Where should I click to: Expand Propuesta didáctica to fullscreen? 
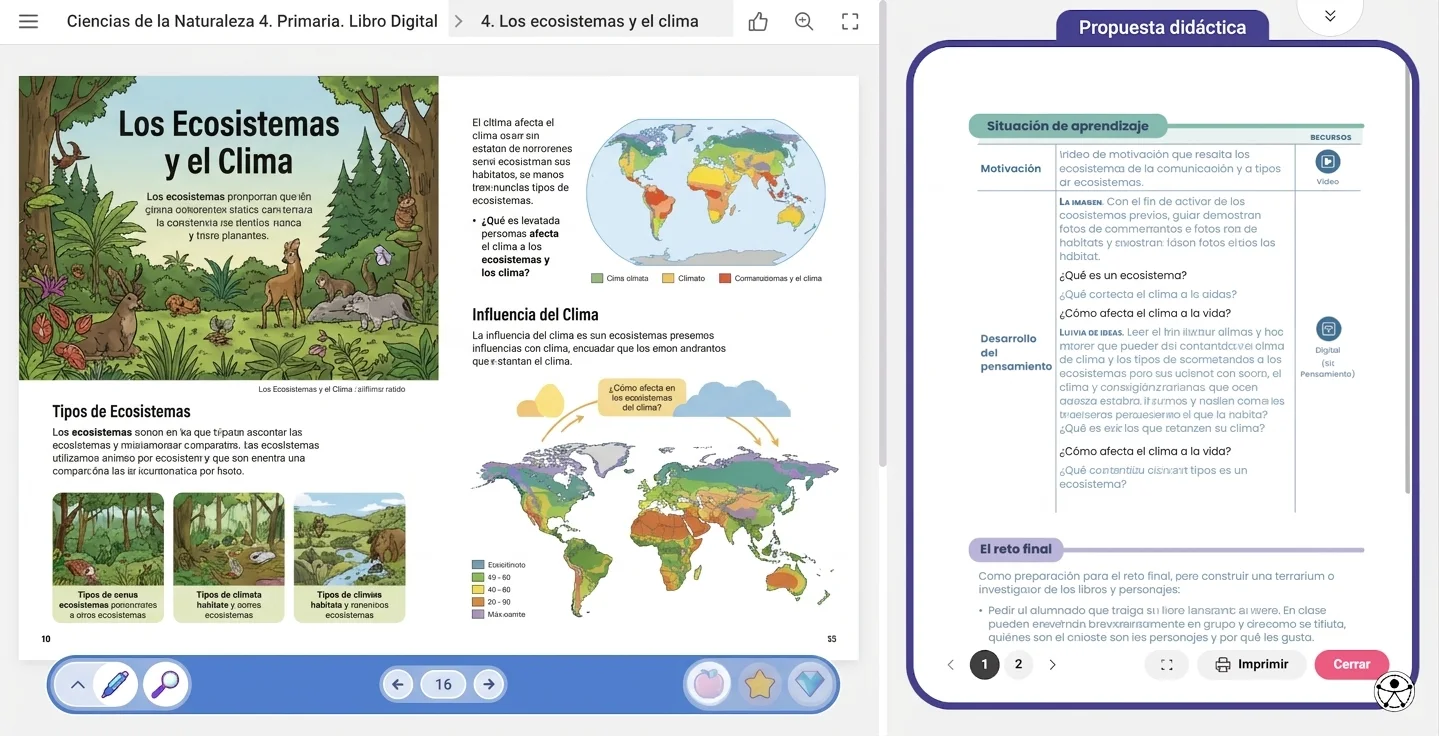1166,664
